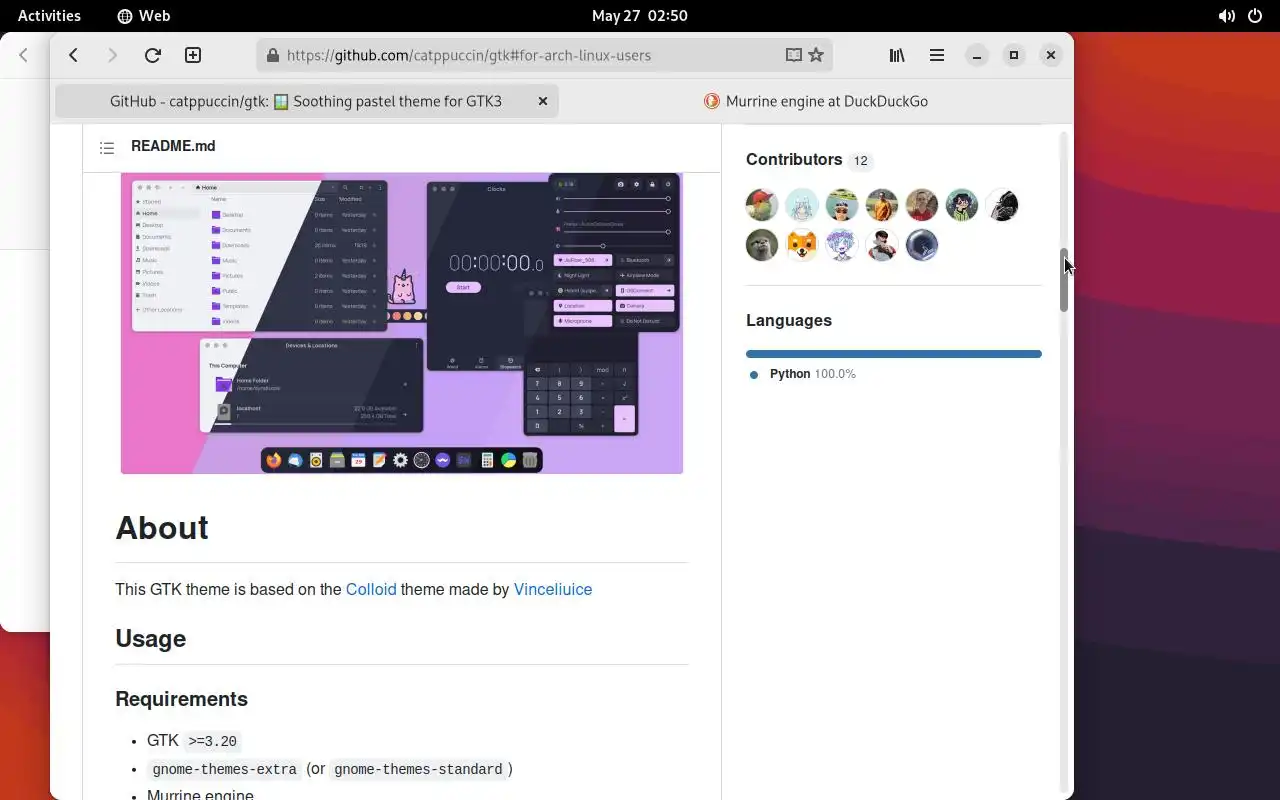Click the >=3.20 version code text

213,741
